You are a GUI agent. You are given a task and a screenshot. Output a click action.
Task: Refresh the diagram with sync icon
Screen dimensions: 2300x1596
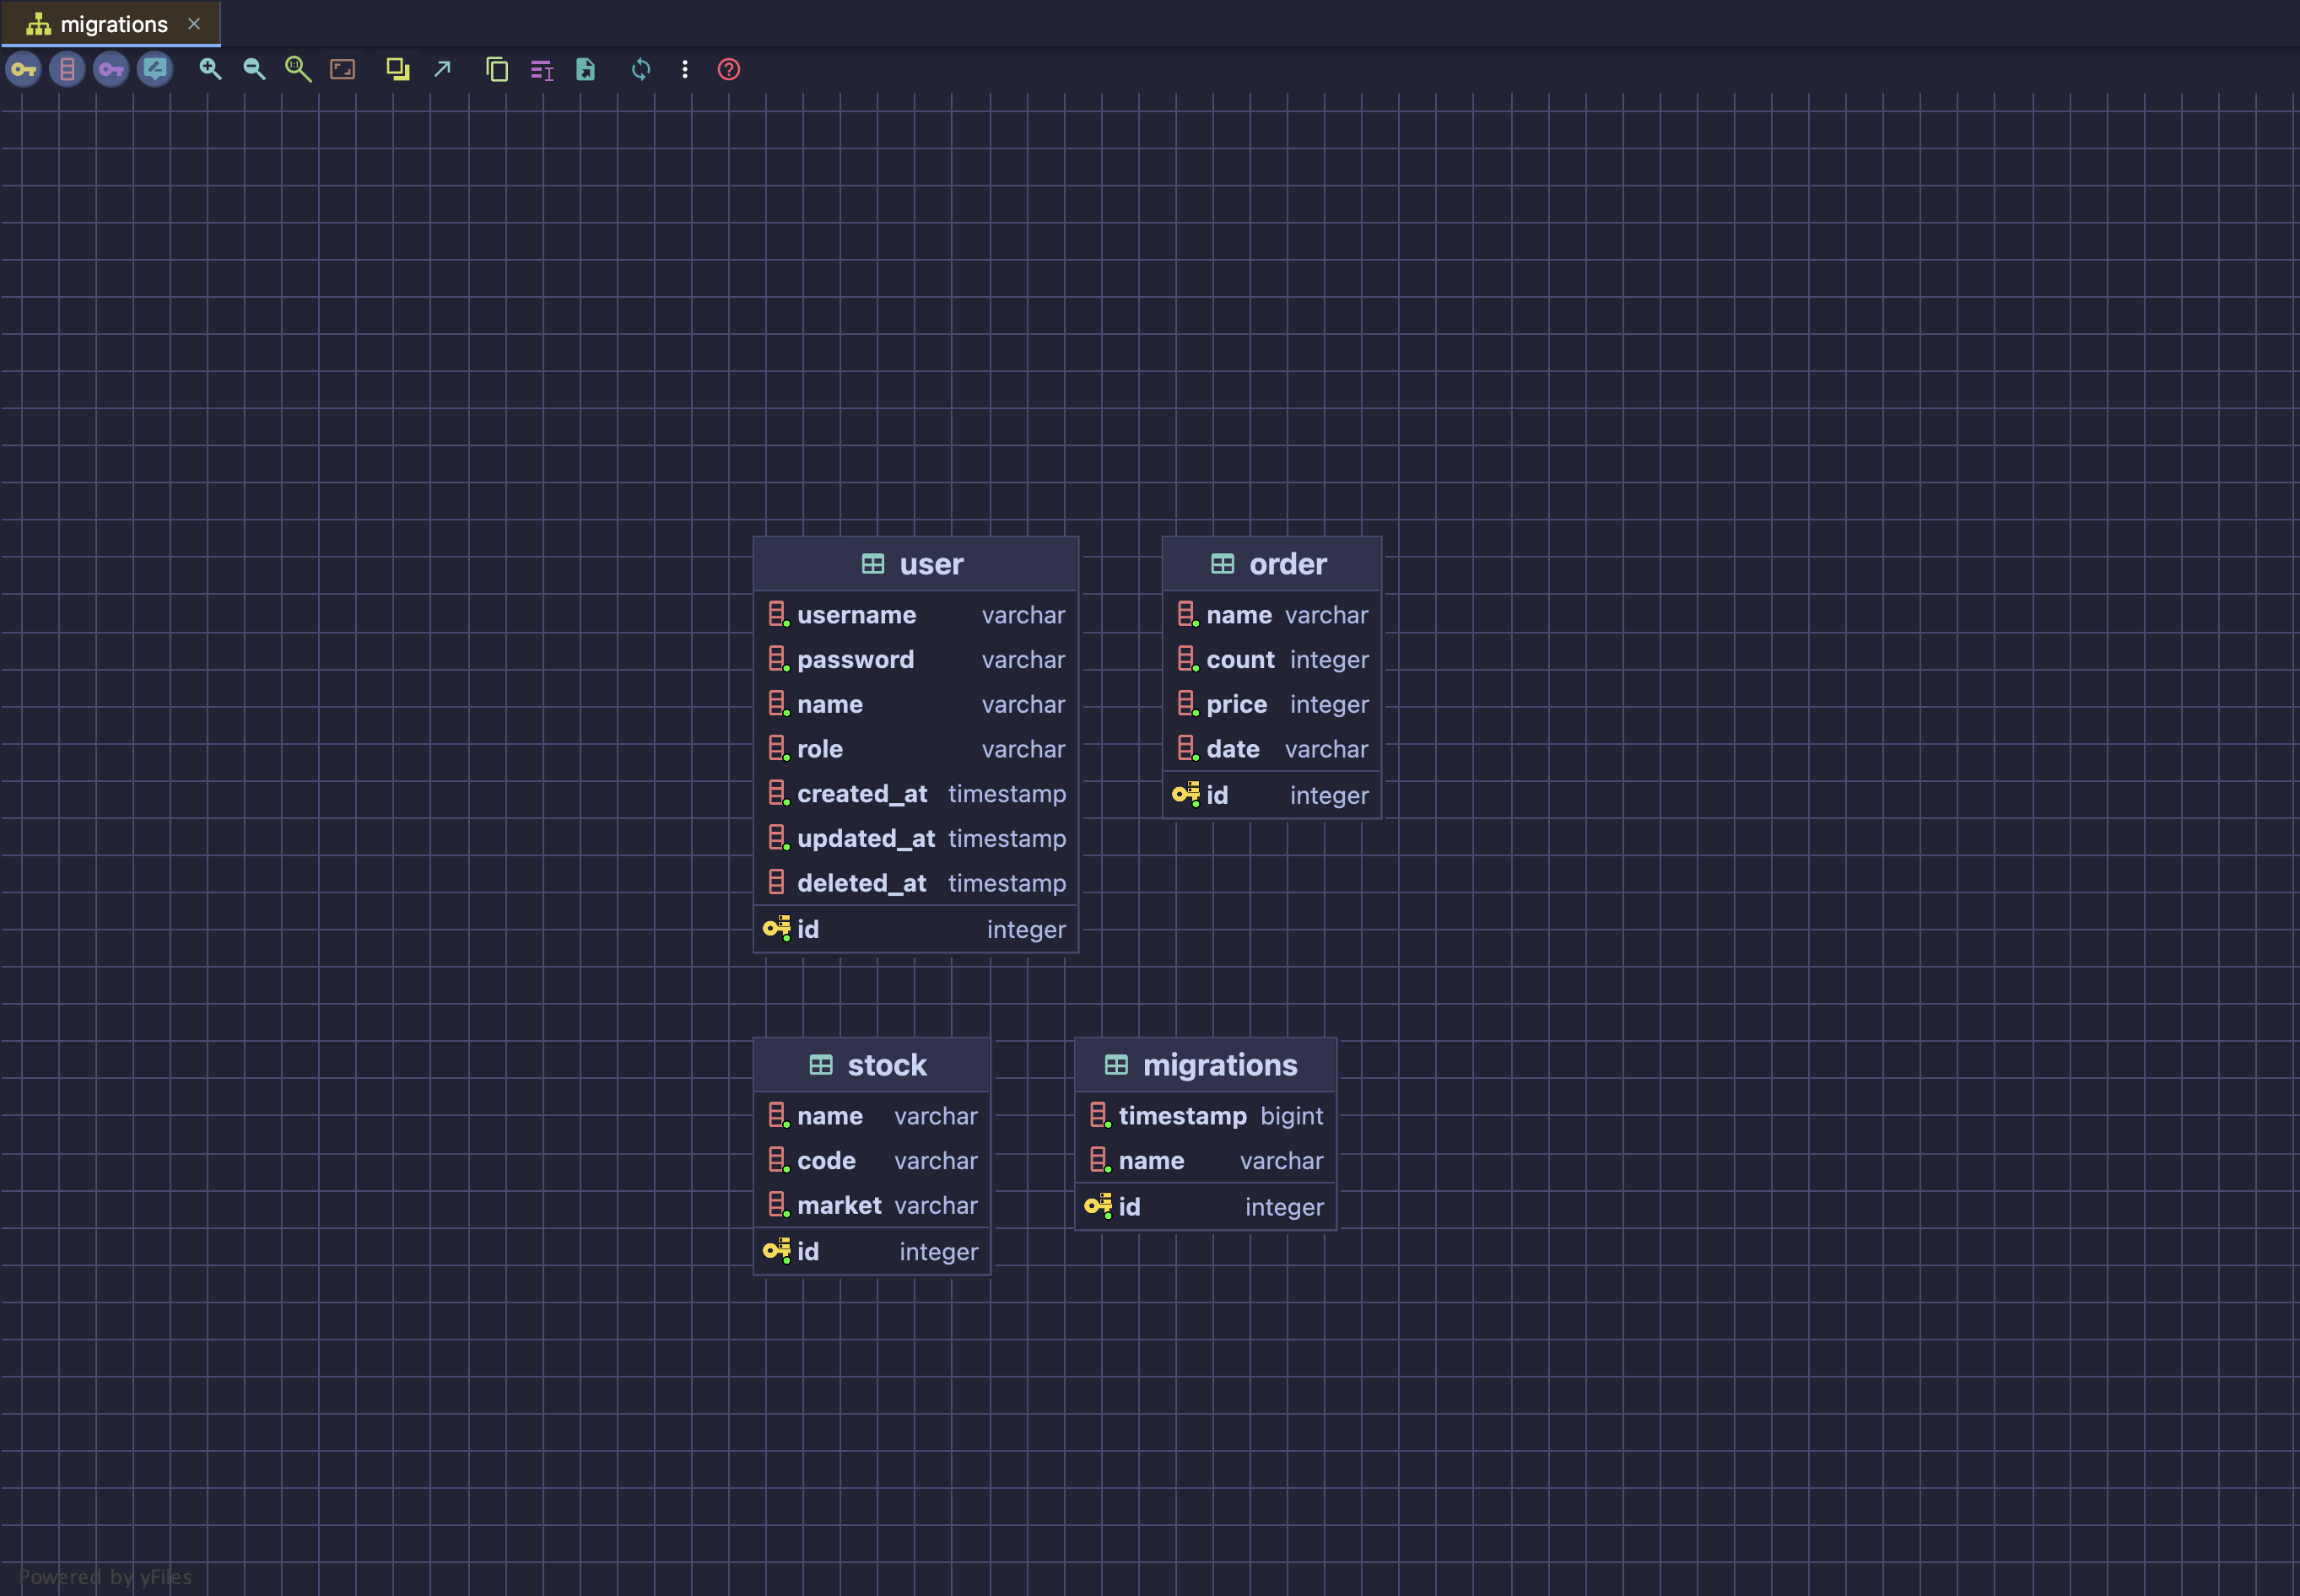pos(641,69)
